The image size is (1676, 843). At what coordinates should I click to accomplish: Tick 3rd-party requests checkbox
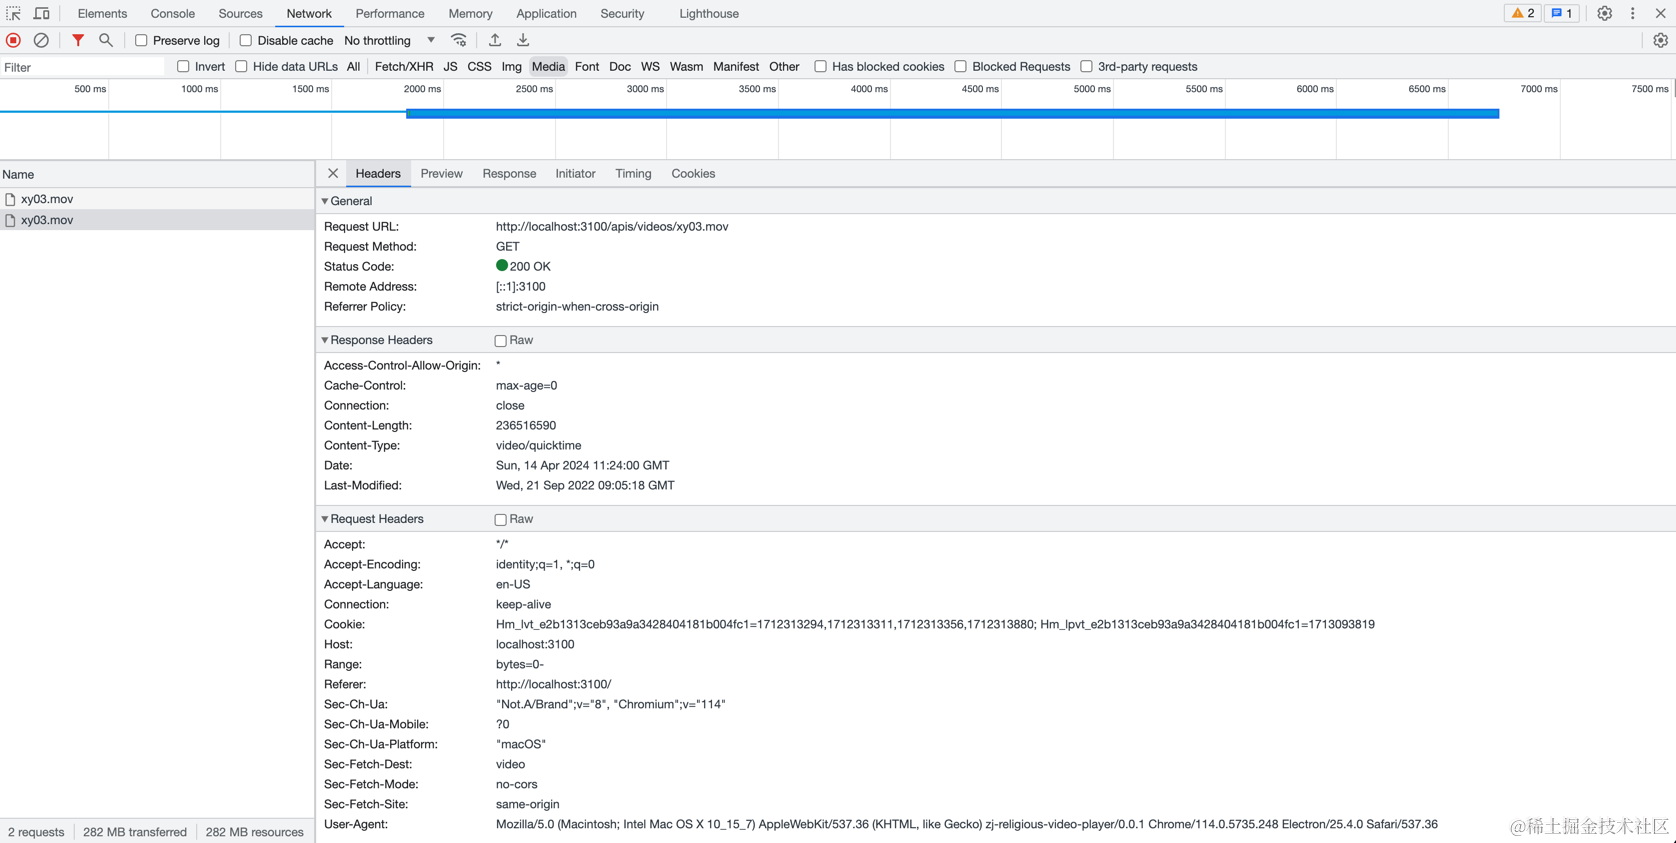pyautogui.click(x=1086, y=66)
